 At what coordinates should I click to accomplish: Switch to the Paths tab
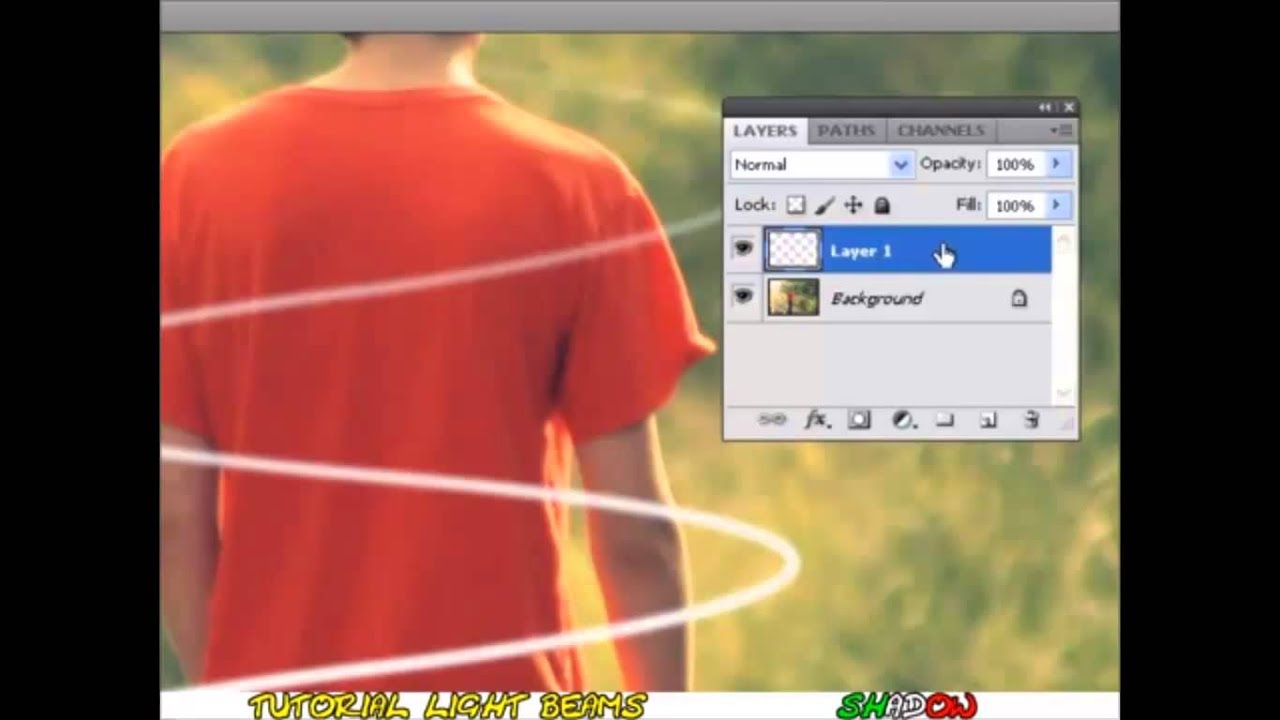click(846, 131)
